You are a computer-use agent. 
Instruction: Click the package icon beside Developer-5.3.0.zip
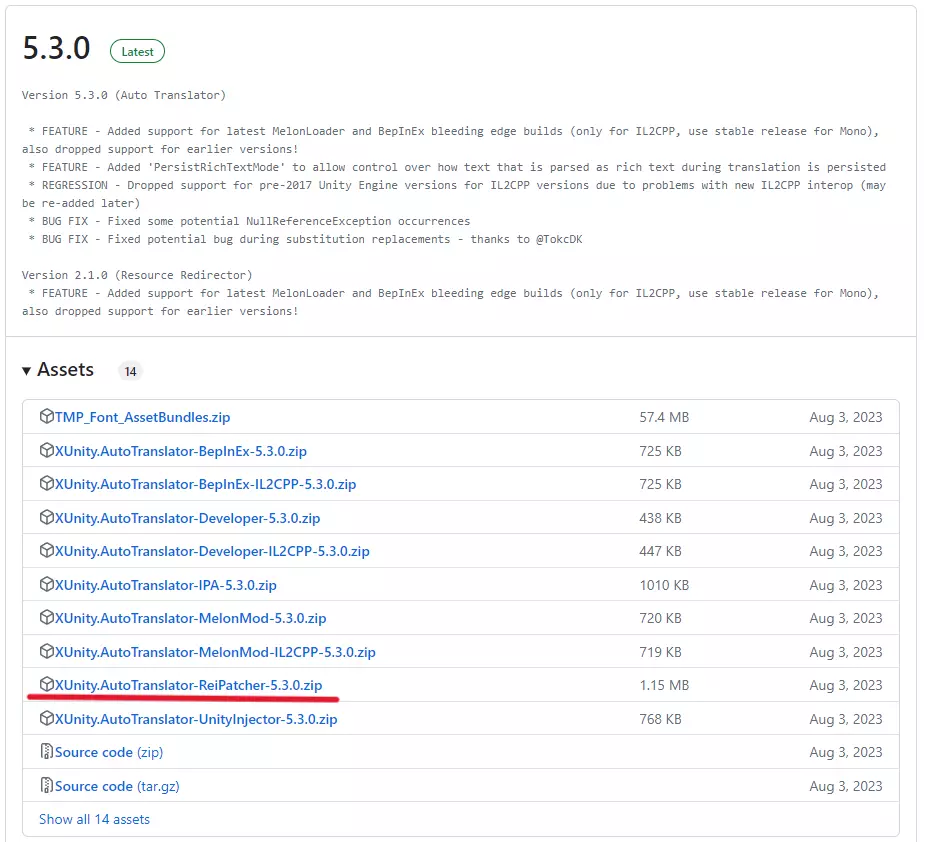(x=47, y=517)
